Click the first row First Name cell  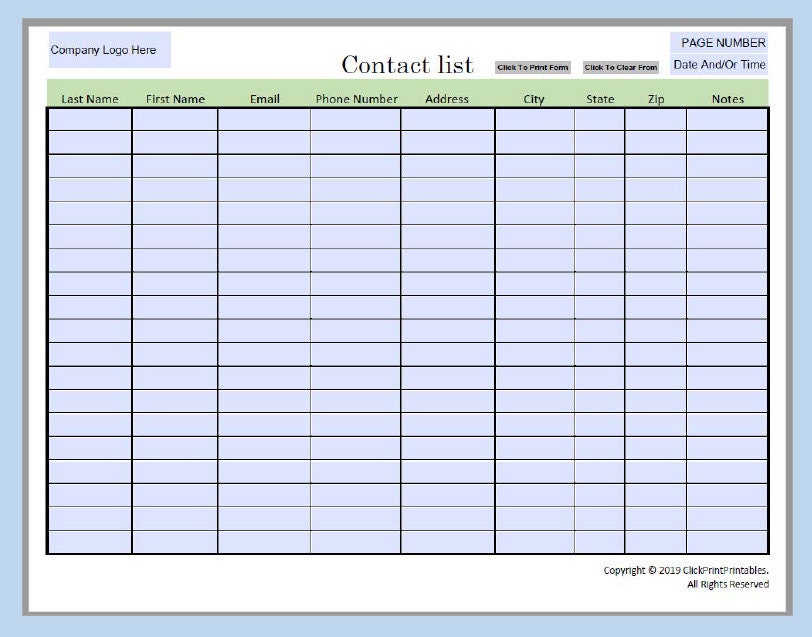[x=175, y=120]
